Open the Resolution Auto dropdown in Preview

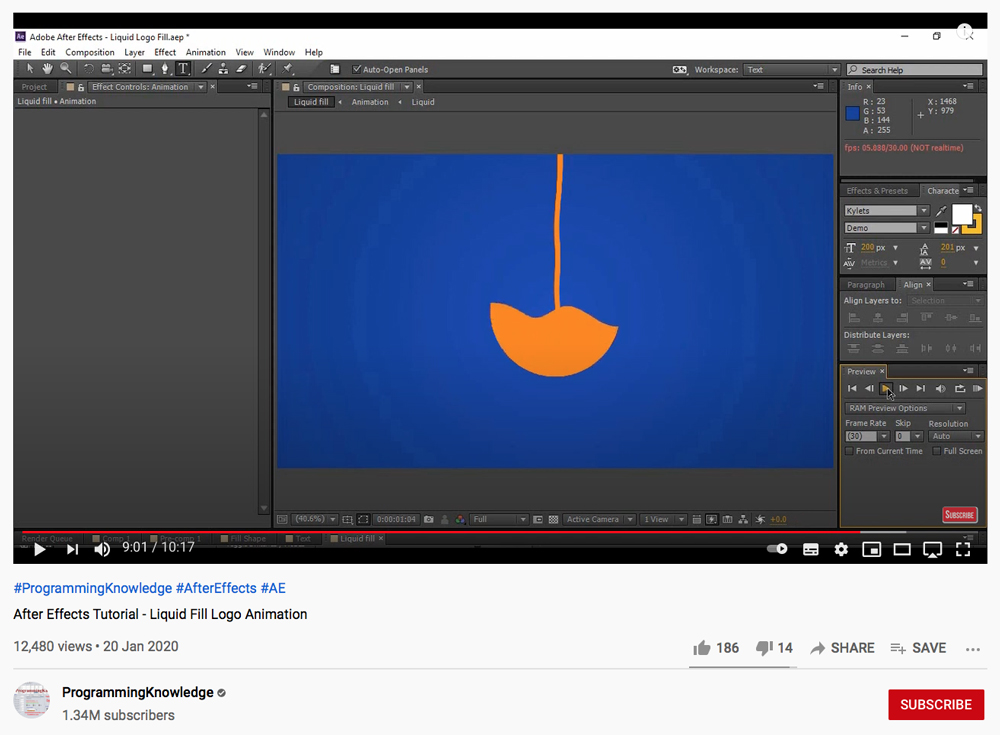click(x=955, y=436)
